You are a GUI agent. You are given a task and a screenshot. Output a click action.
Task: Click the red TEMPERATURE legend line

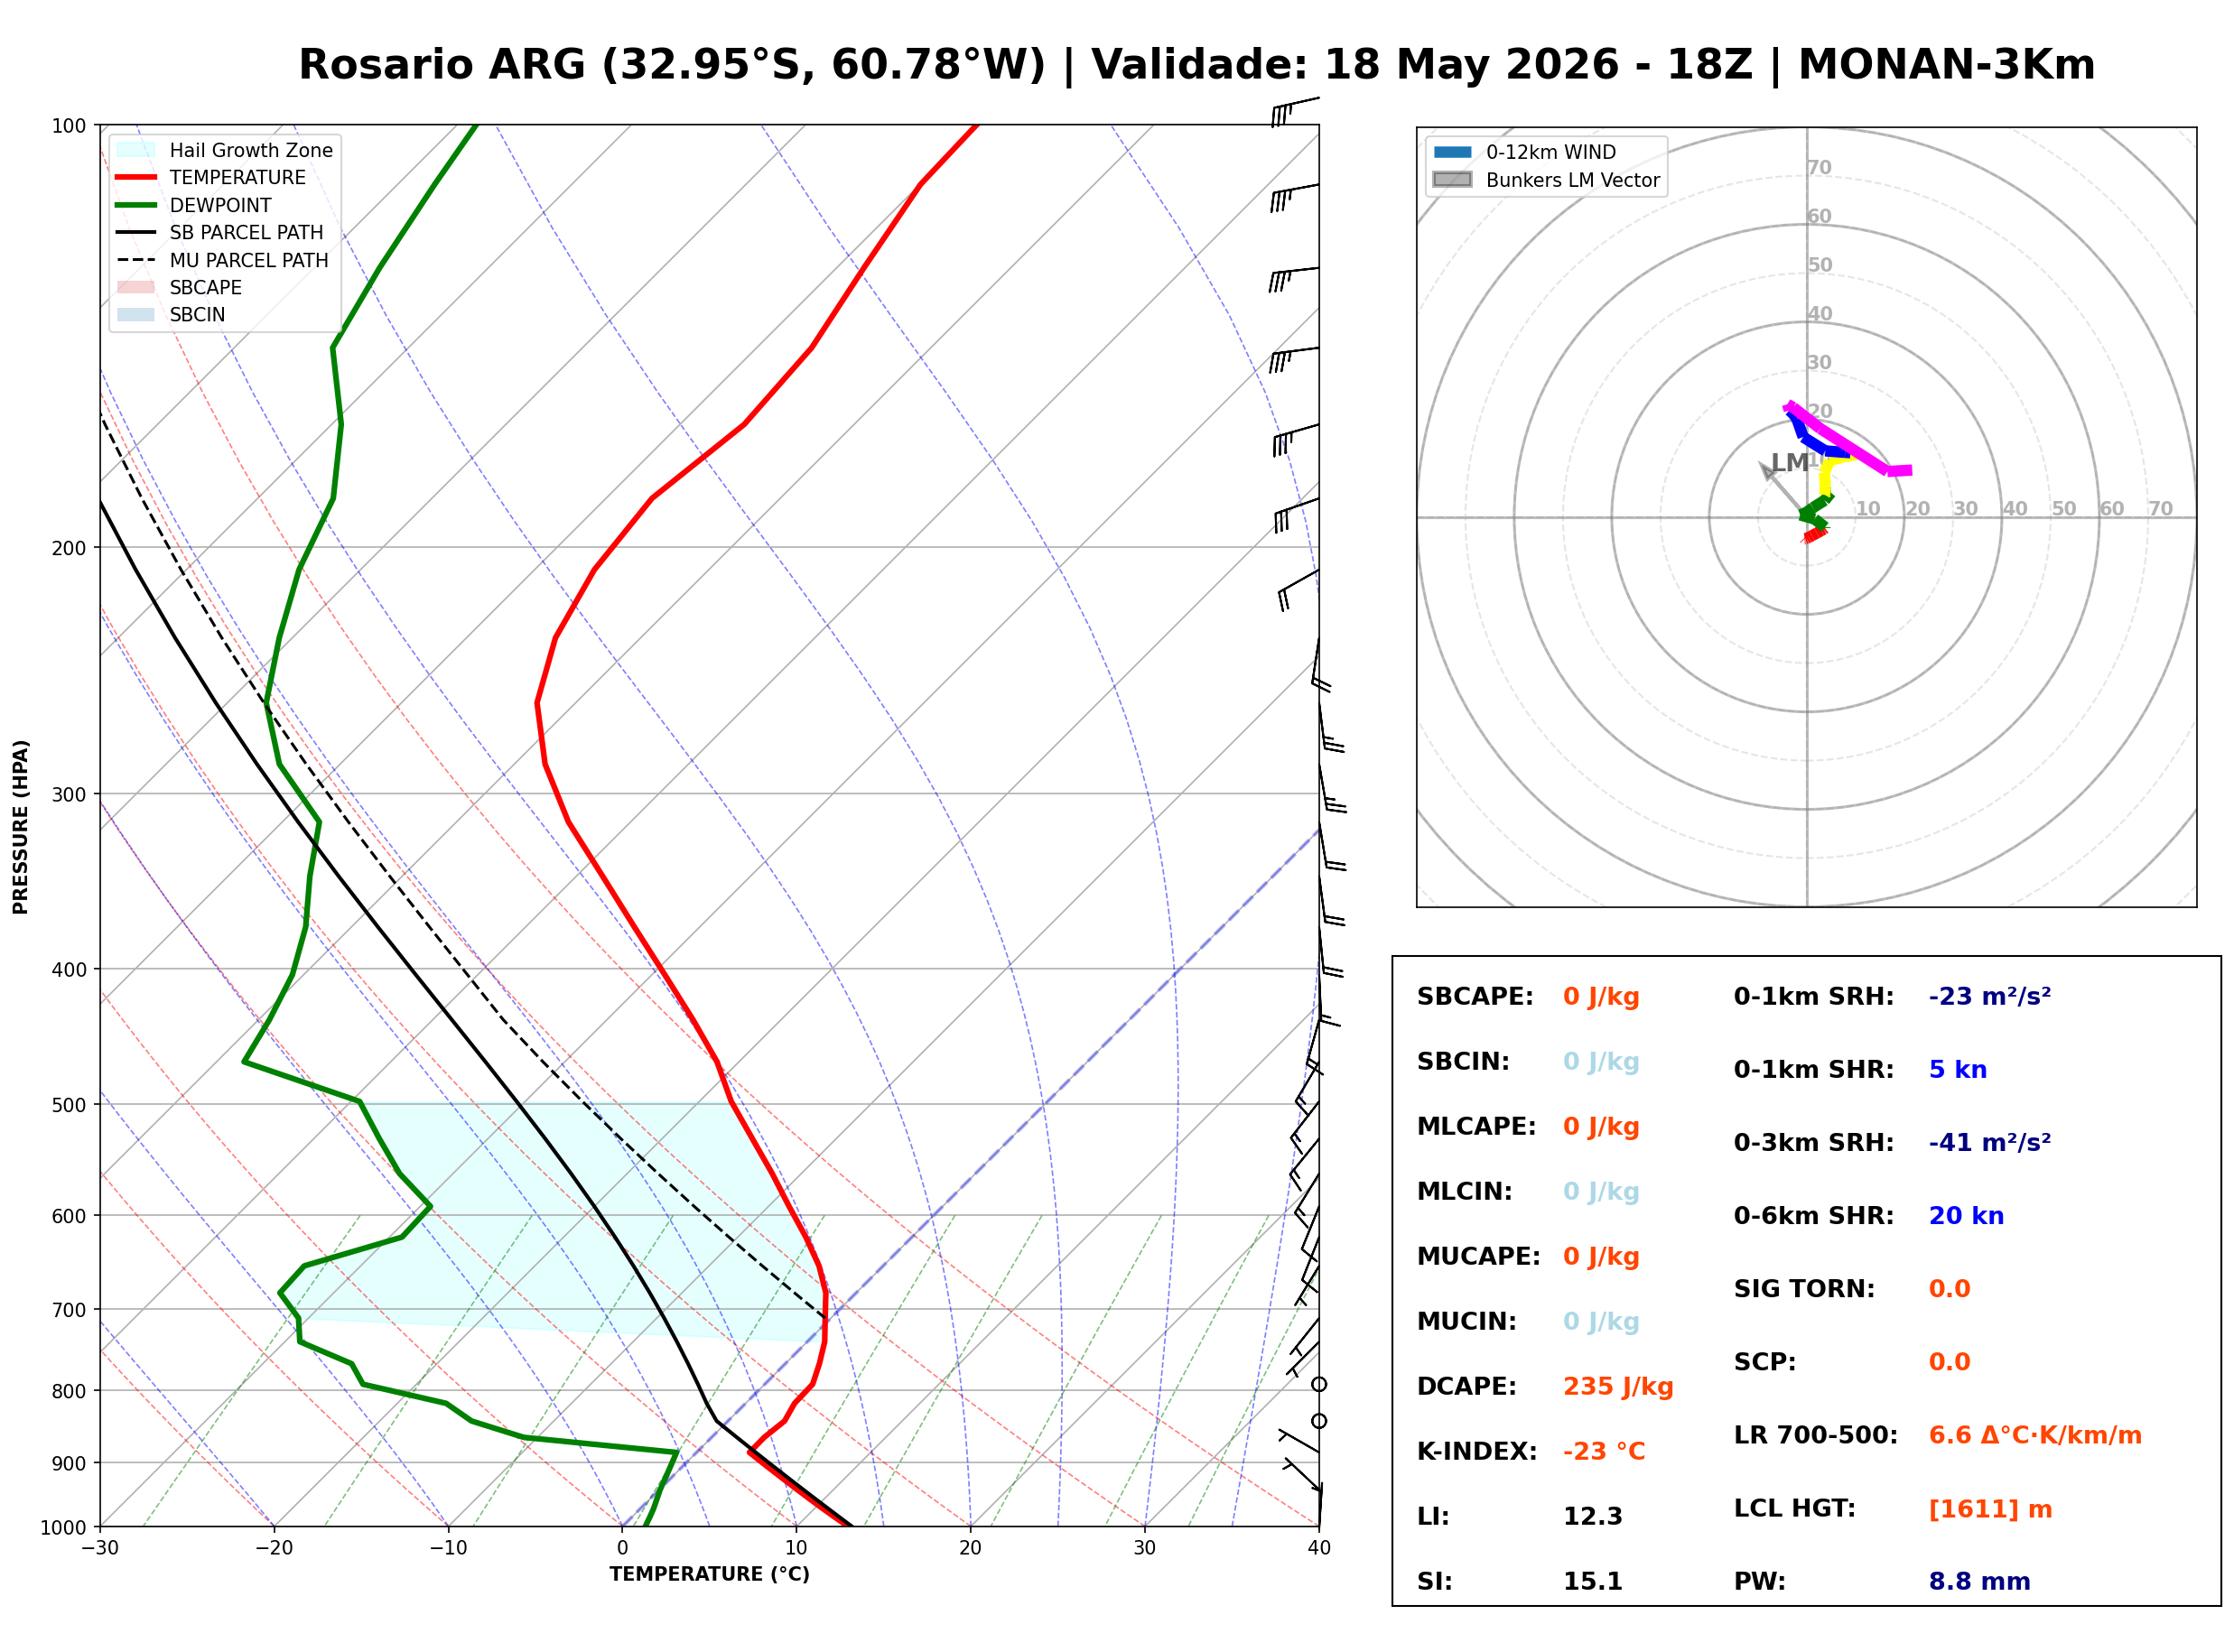136,177
